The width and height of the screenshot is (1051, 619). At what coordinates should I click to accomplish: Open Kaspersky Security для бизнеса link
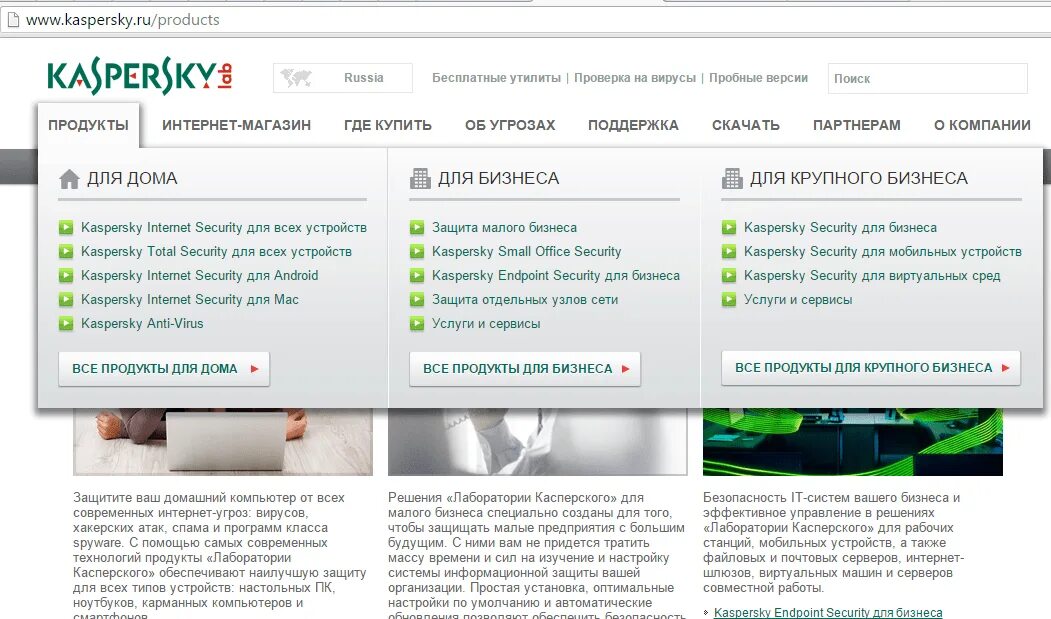[x=841, y=228]
